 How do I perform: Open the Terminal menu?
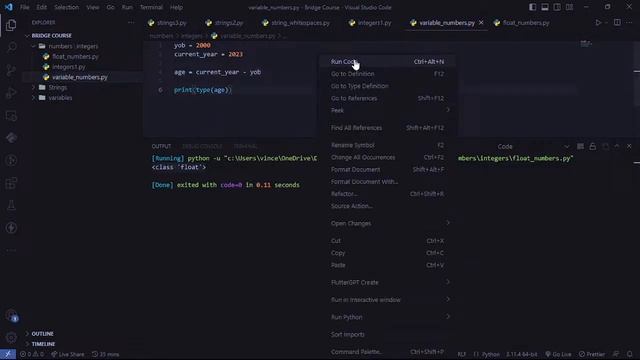(151, 7)
